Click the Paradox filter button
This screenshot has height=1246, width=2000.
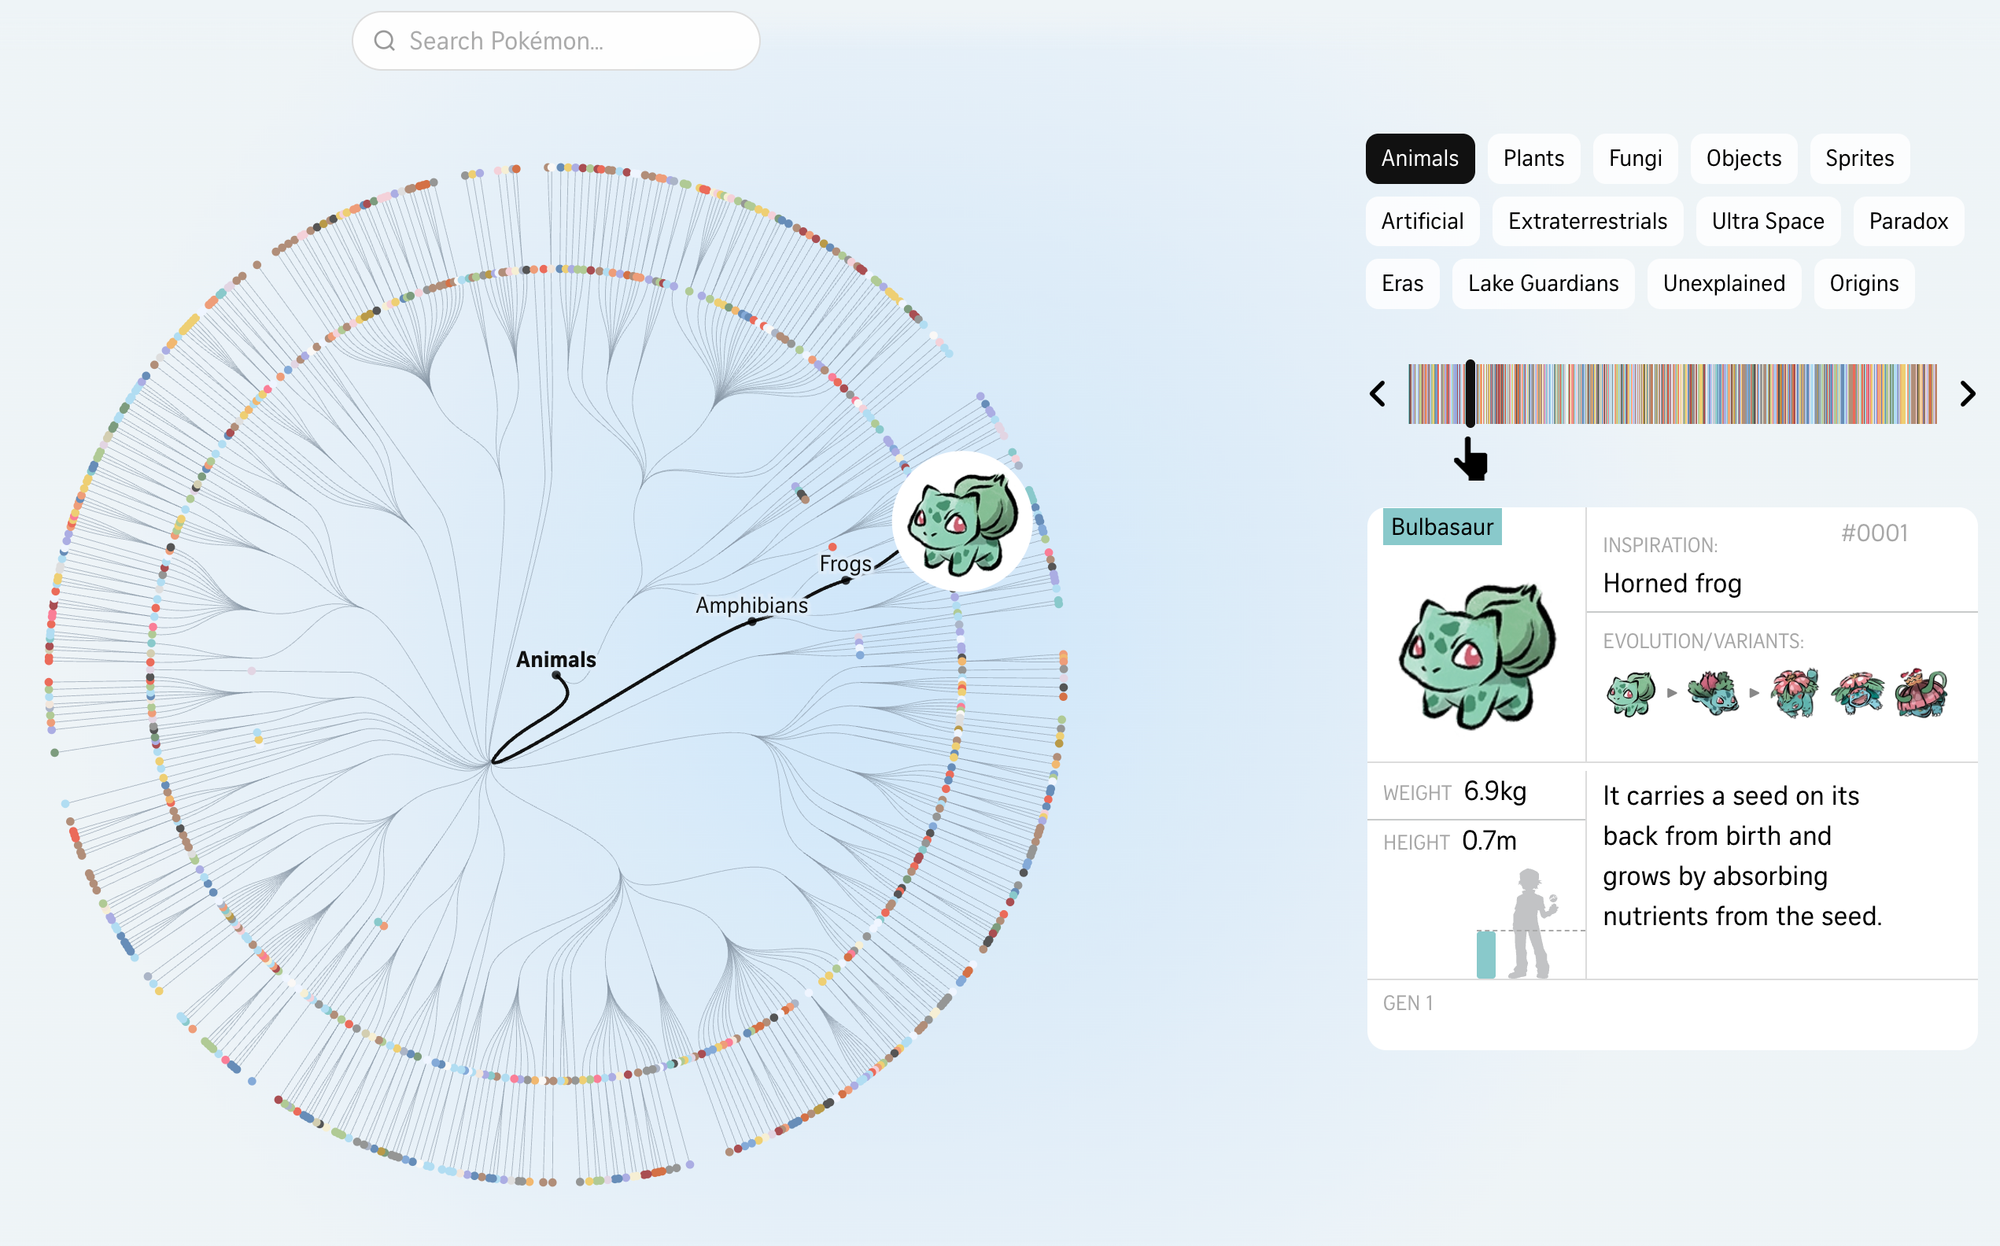(1908, 222)
